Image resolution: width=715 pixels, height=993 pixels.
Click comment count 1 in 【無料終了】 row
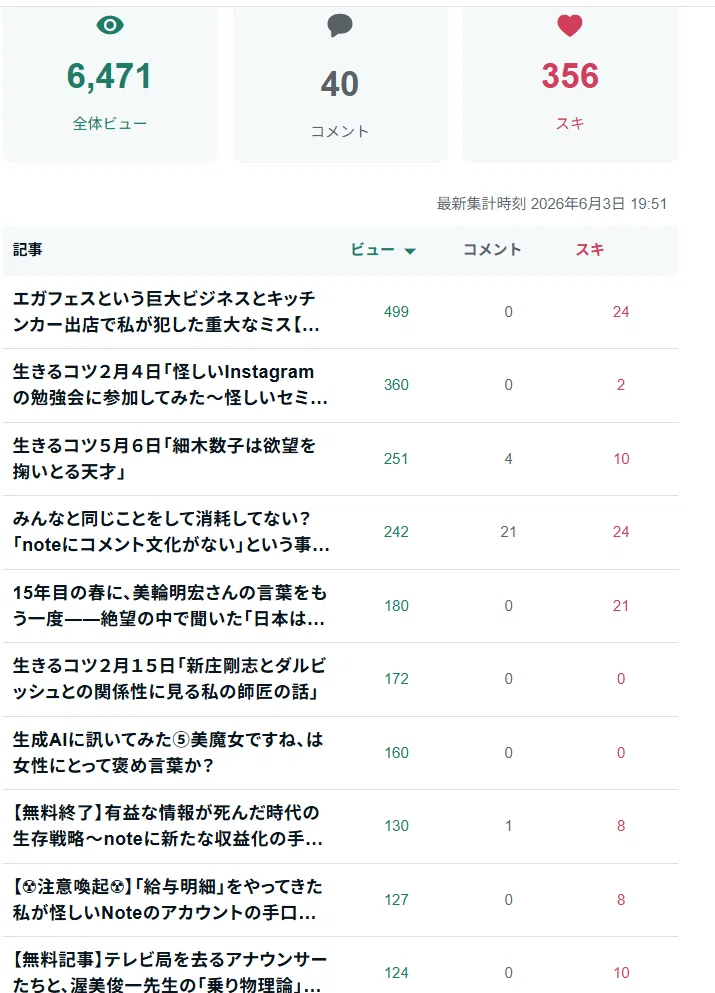(x=509, y=825)
